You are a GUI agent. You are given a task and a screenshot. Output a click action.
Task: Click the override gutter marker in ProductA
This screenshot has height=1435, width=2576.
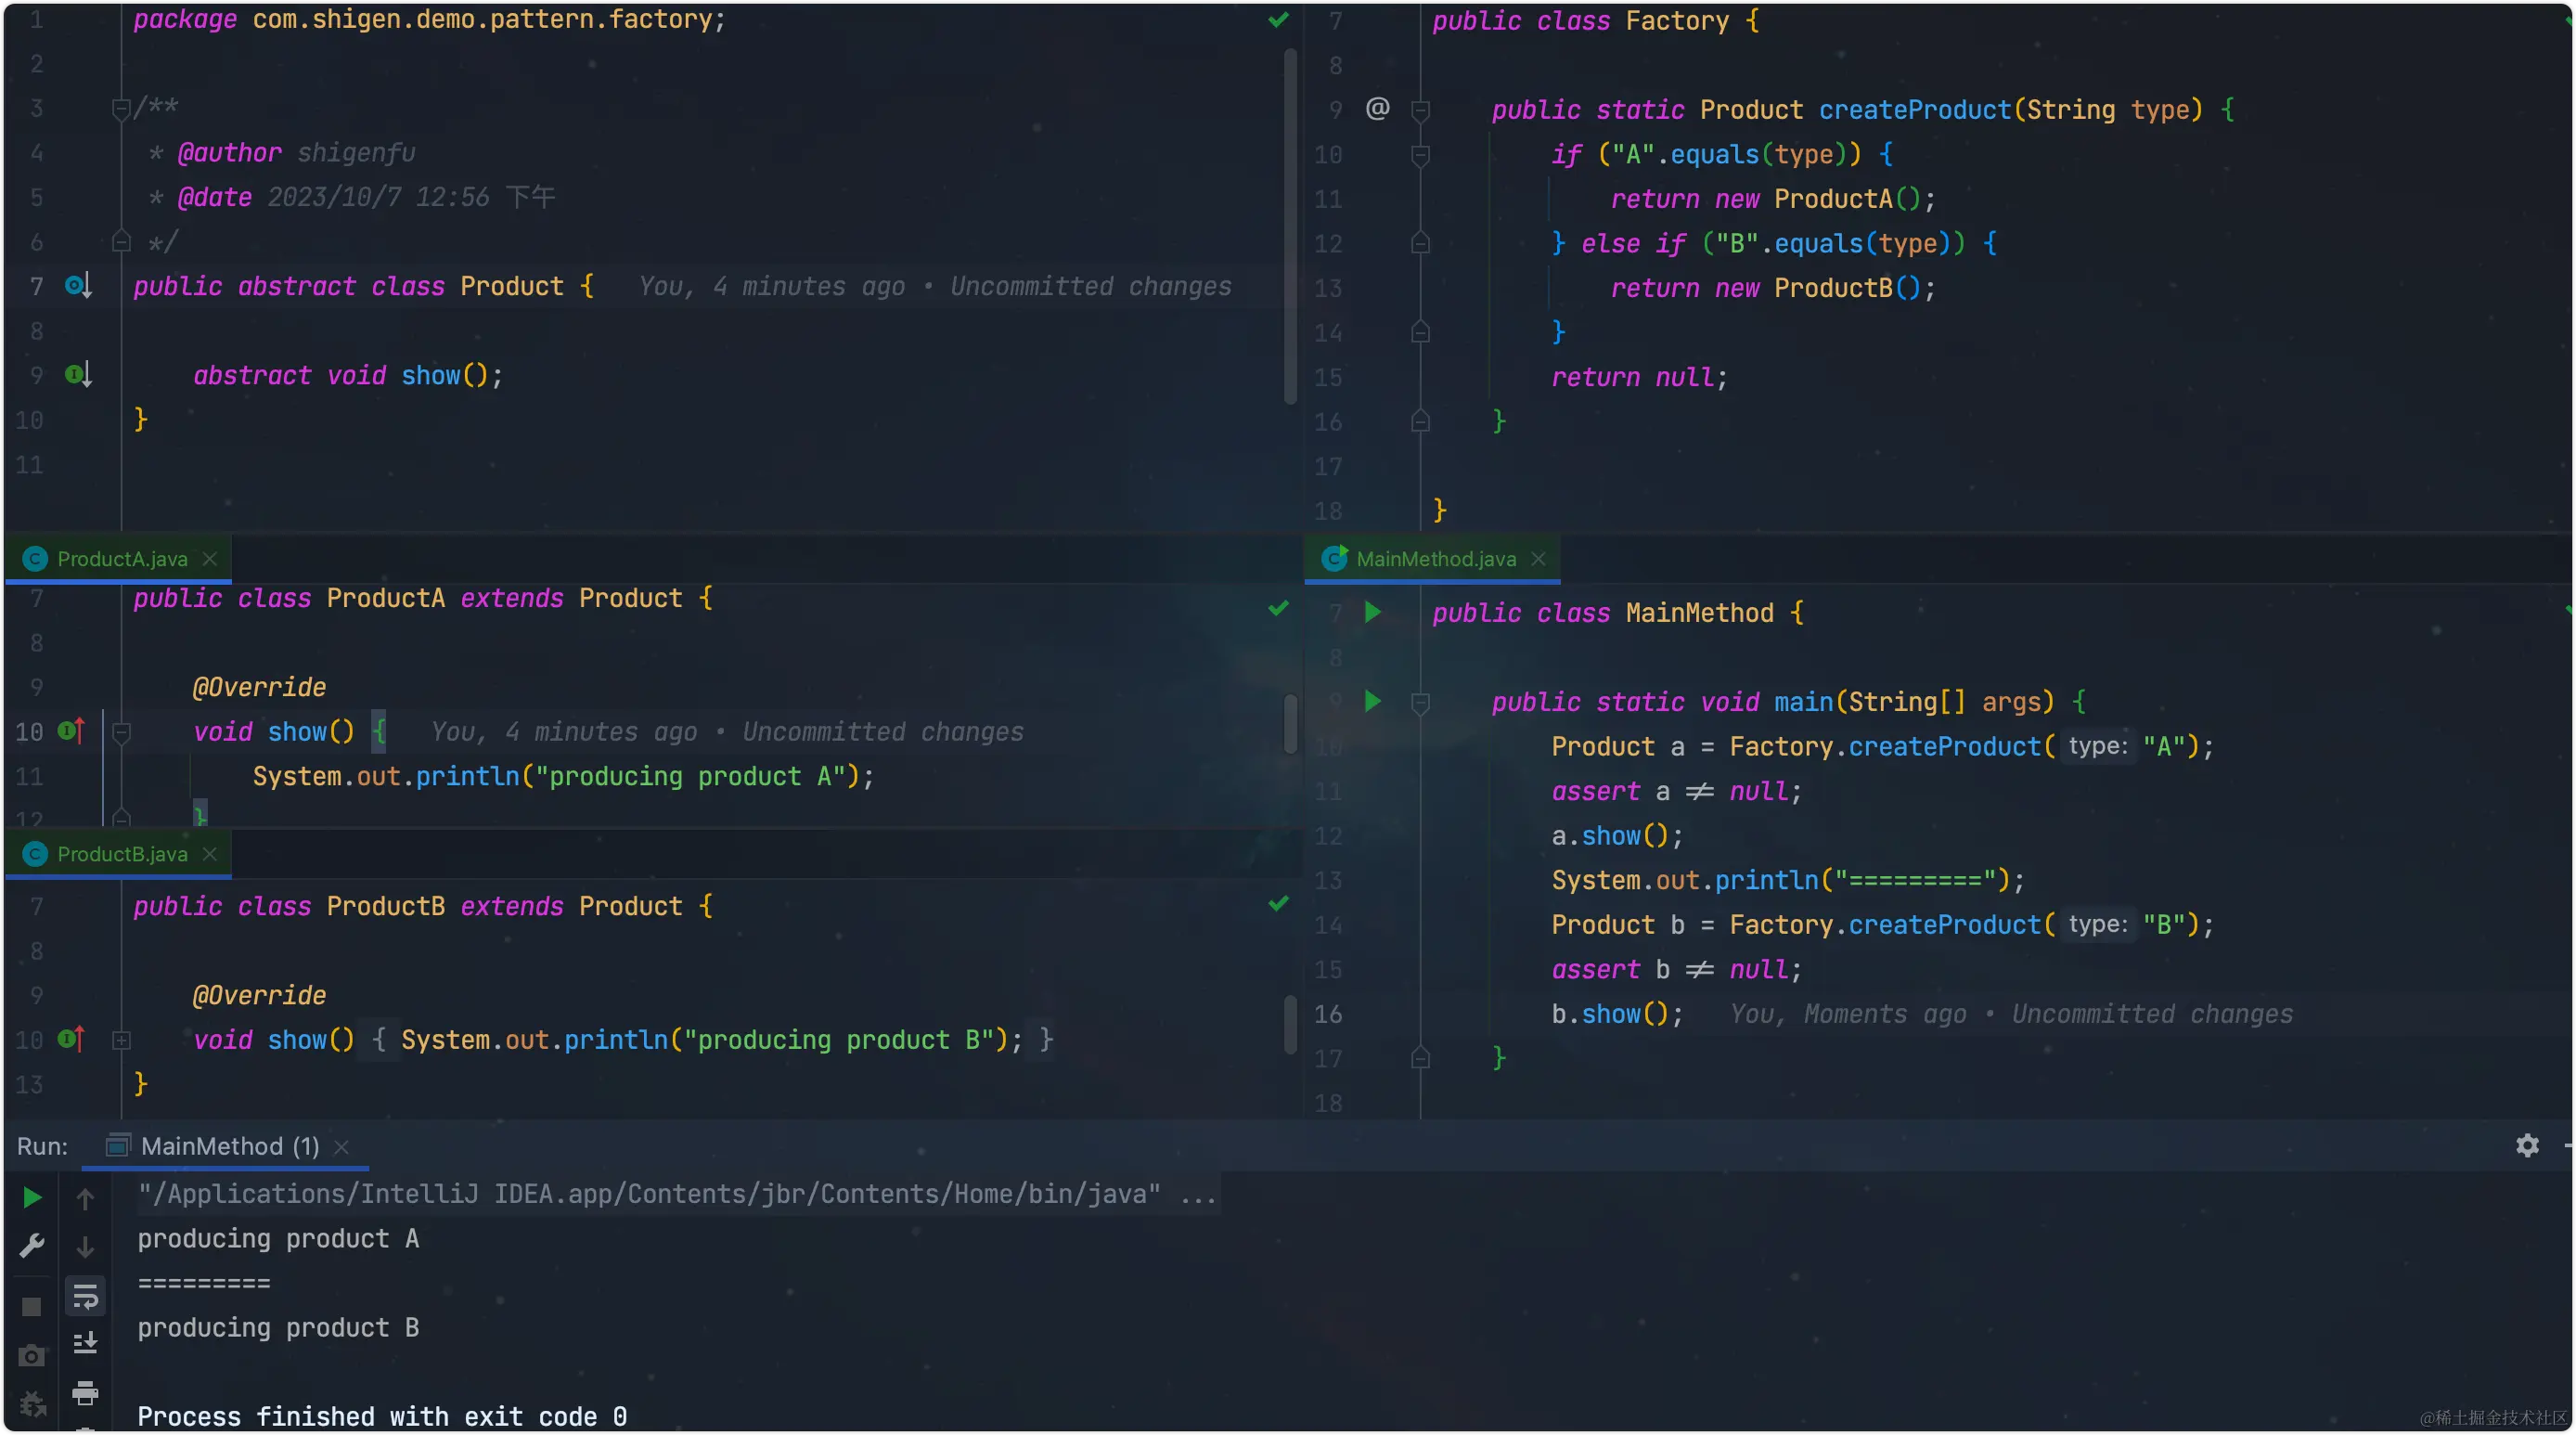[x=71, y=731]
